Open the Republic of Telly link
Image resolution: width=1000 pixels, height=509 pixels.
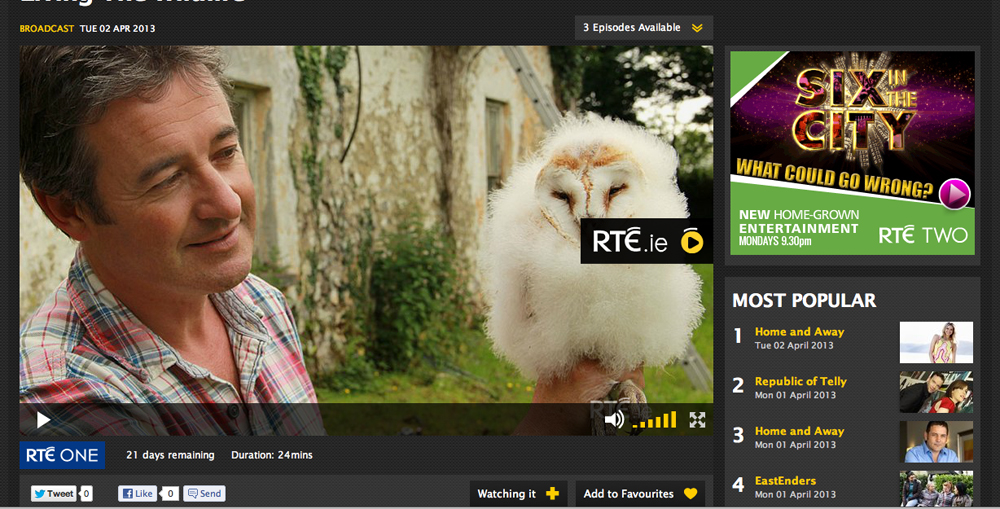800,381
